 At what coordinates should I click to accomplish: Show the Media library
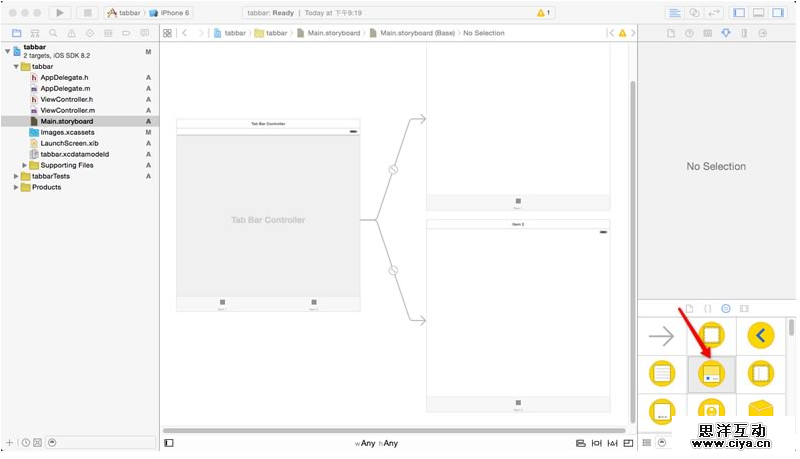pyautogui.click(x=744, y=309)
